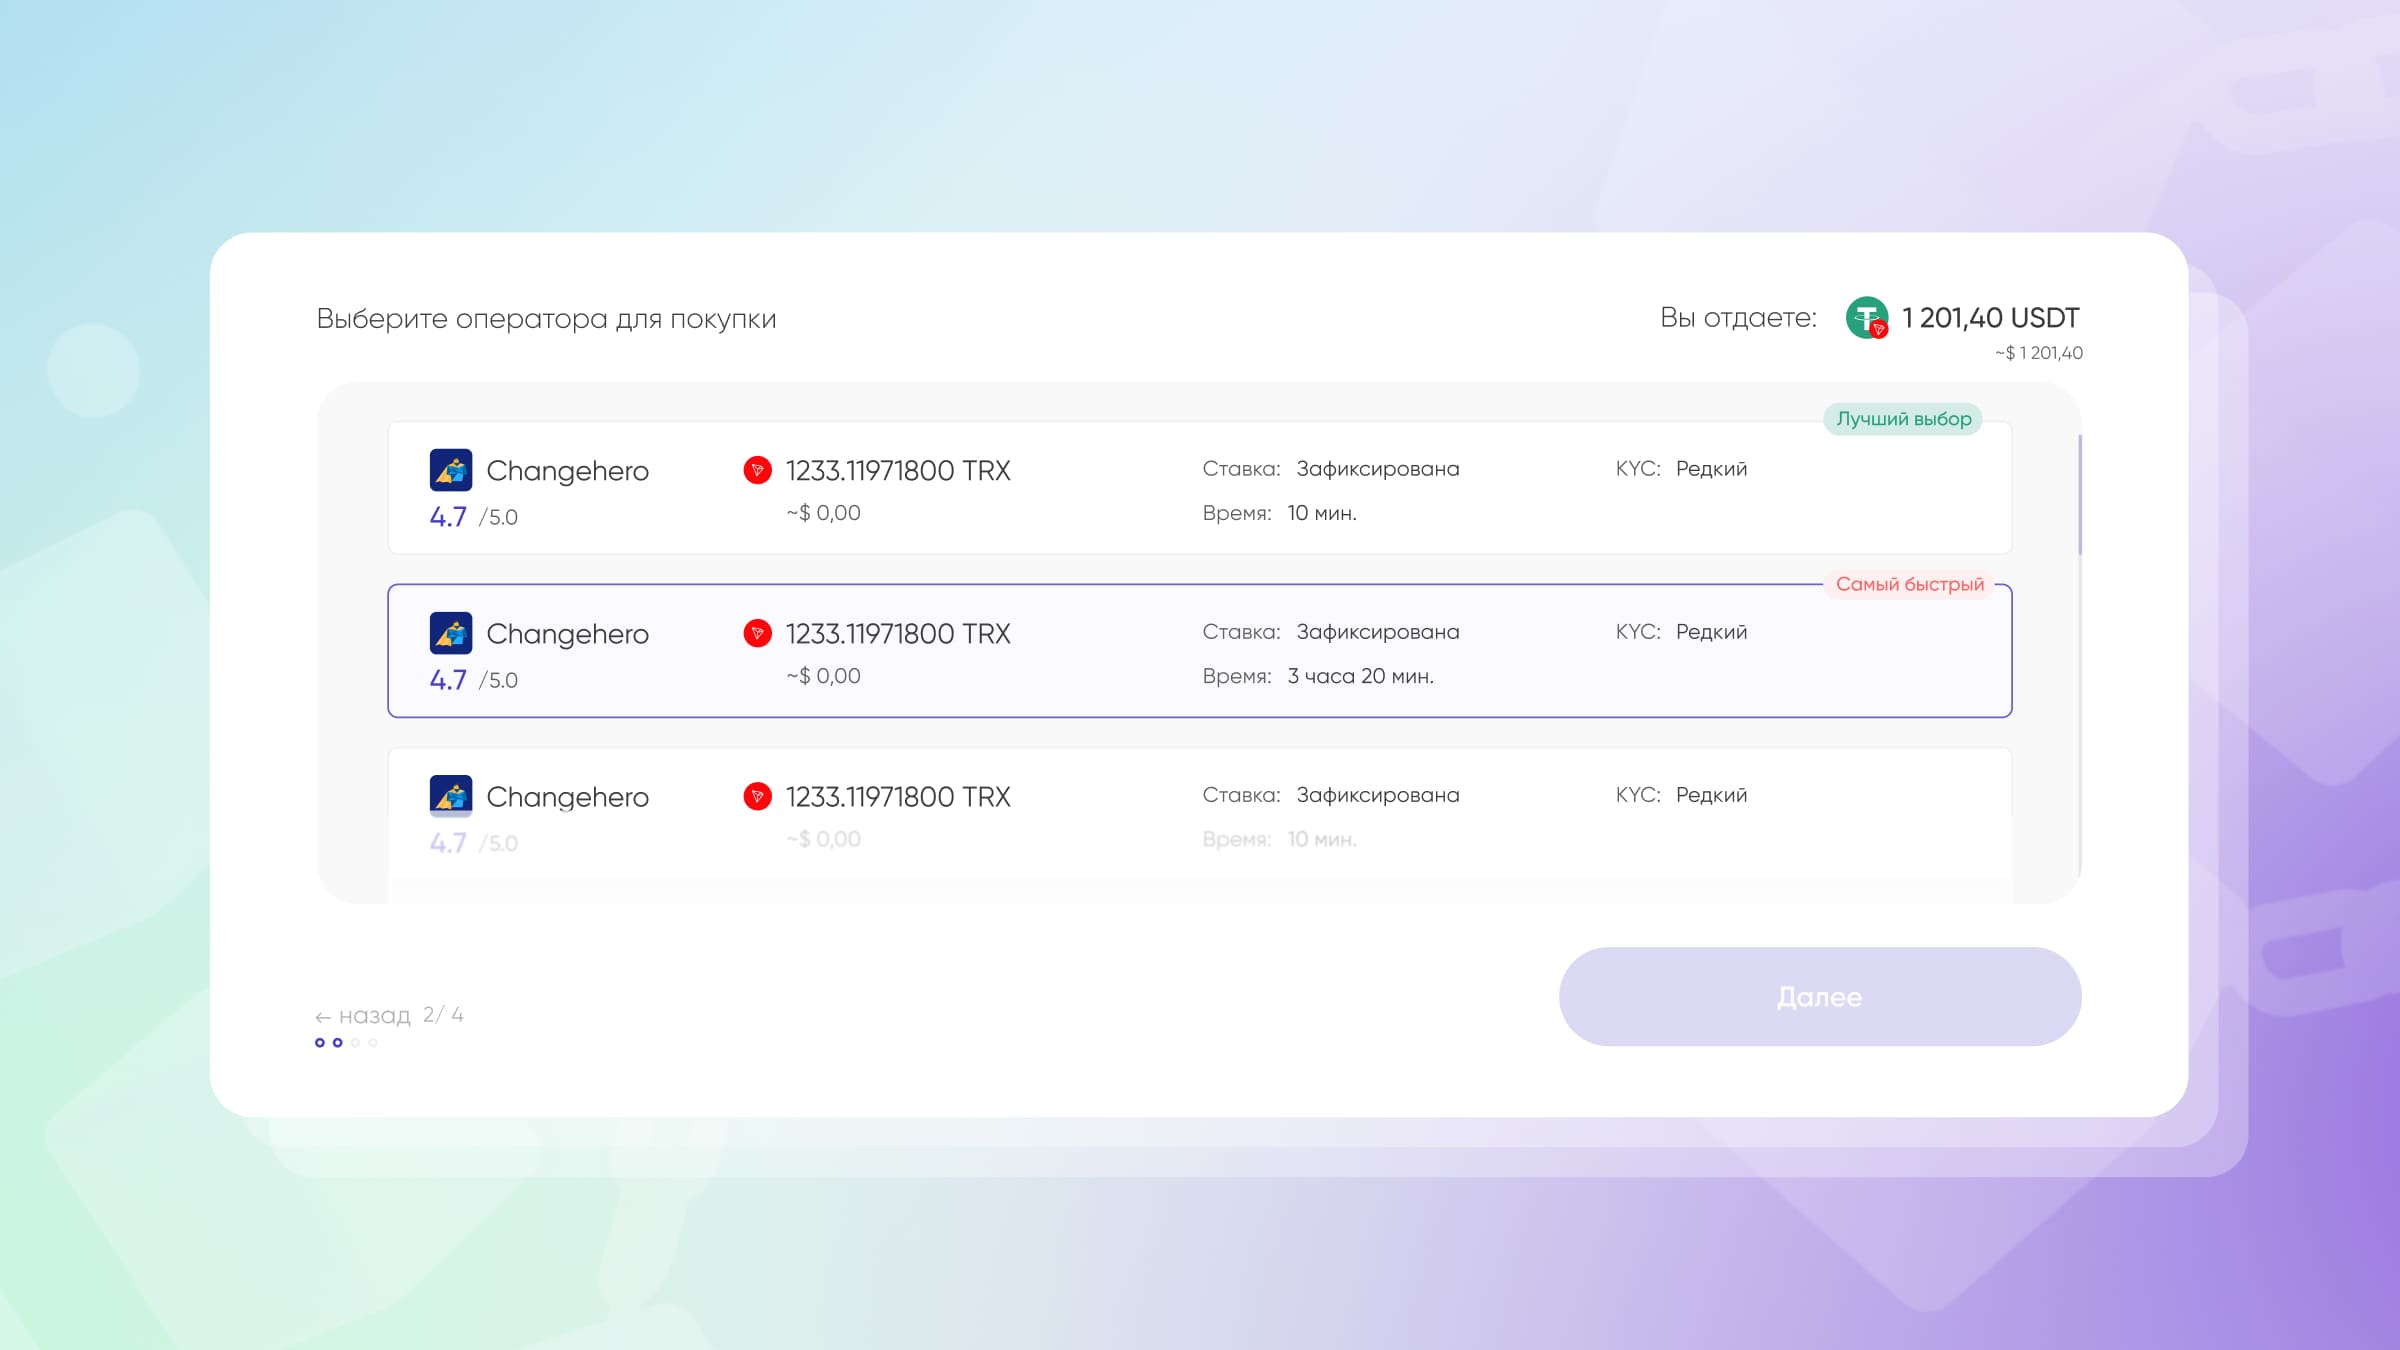Click 1233.11971800 TRX in Самый быстрый card
The width and height of the screenshot is (2400, 1350).
point(898,633)
